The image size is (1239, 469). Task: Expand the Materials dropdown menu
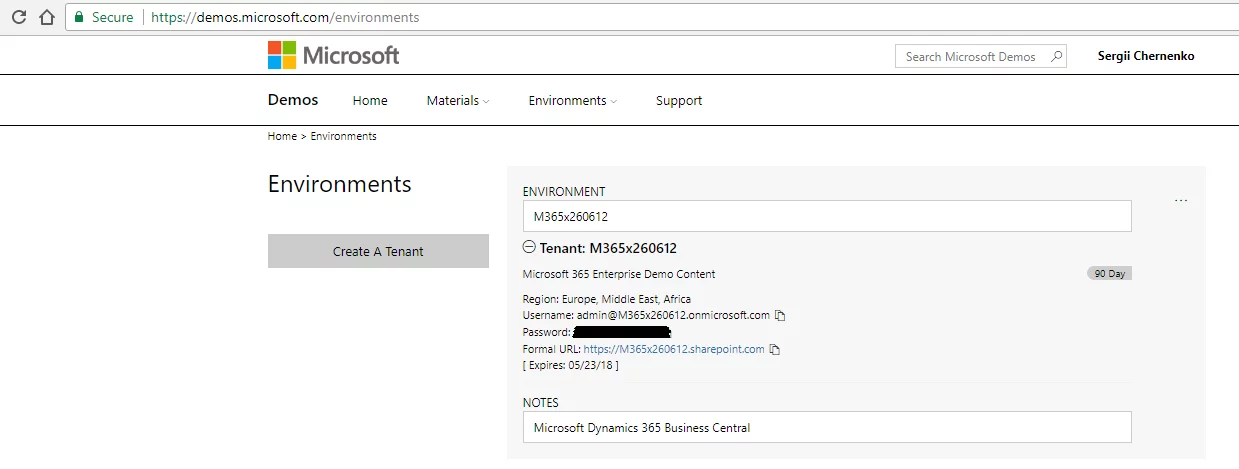point(458,100)
